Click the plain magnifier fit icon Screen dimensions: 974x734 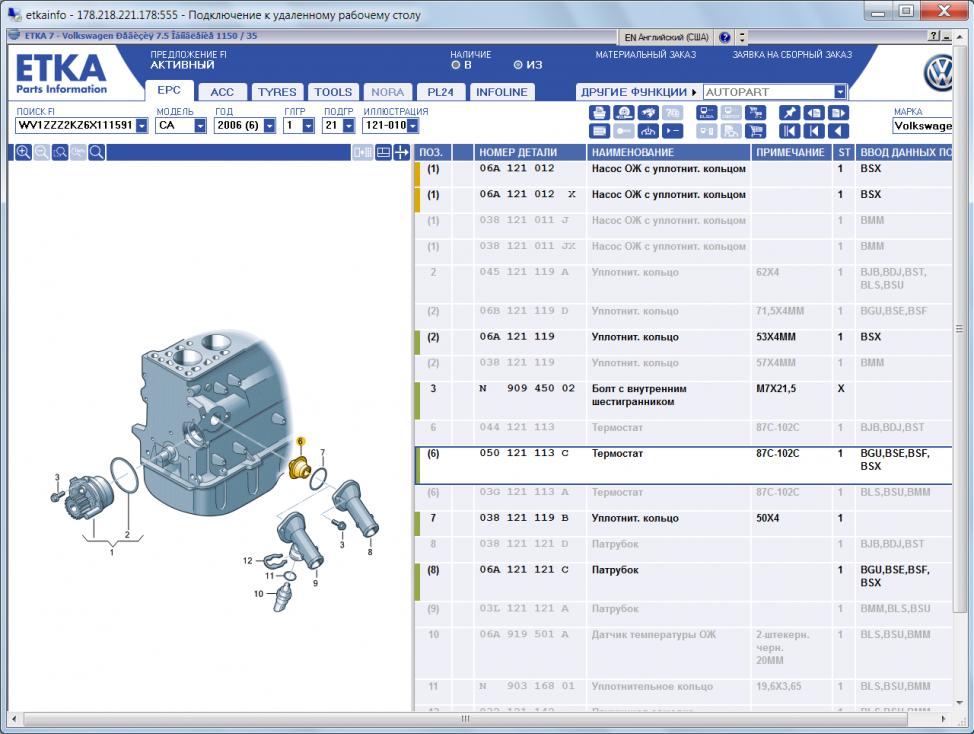point(96,152)
